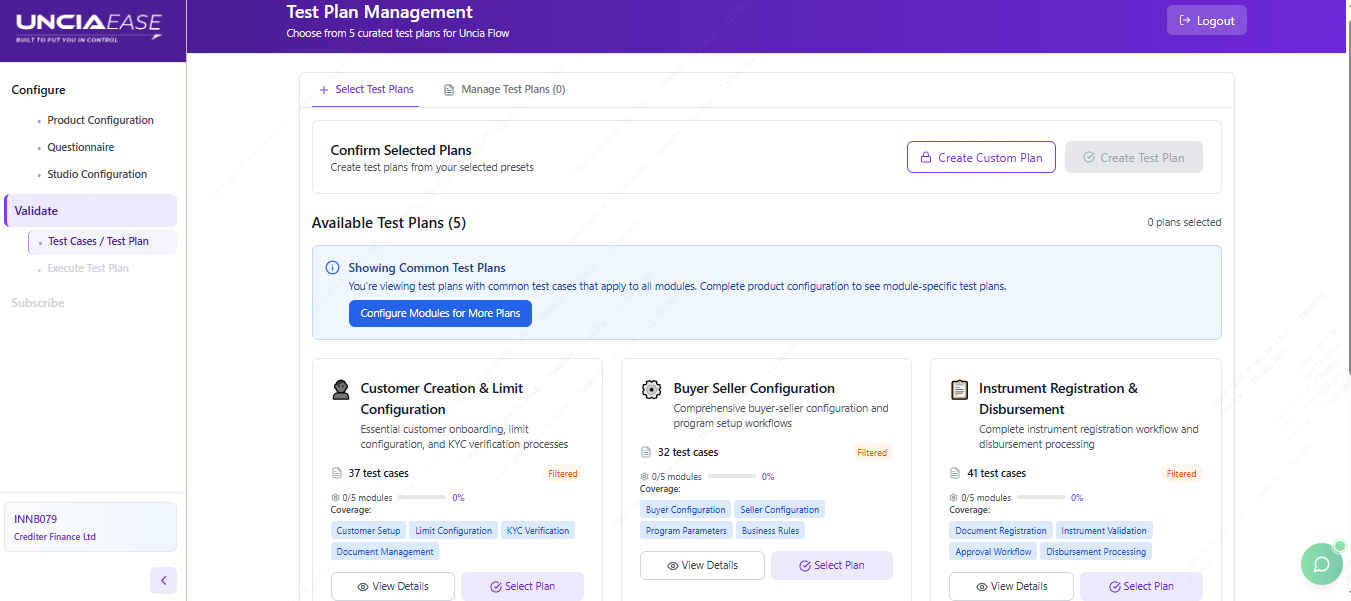Log out using the Logout button
The height and width of the screenshot is (601, 1351).
[1206, 21]
